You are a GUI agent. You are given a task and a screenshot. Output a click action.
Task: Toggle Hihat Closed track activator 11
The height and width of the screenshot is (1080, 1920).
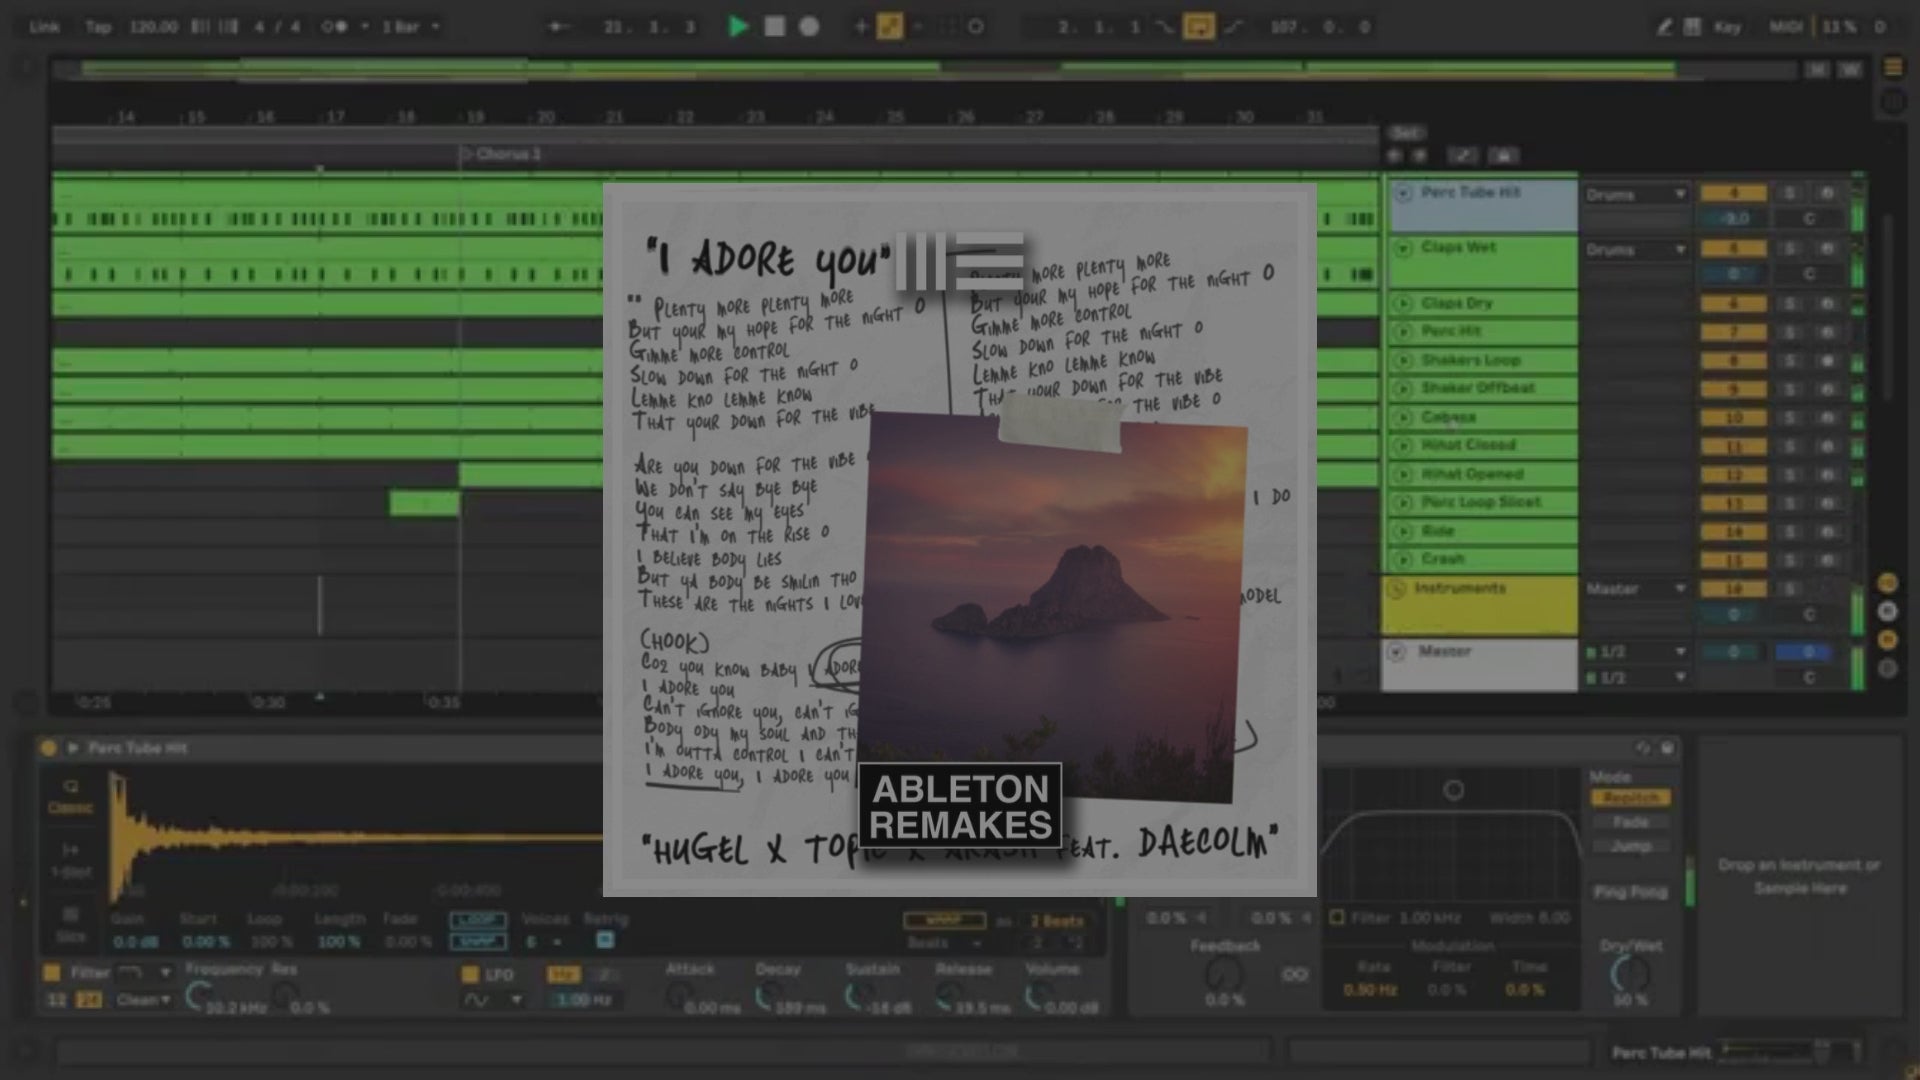[1733, 446]
